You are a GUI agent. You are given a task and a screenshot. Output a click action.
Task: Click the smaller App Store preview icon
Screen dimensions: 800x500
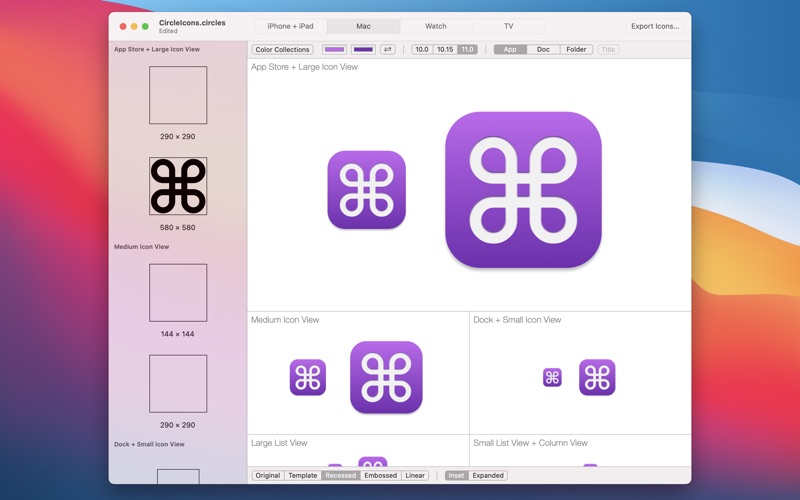tap(366, 190)
